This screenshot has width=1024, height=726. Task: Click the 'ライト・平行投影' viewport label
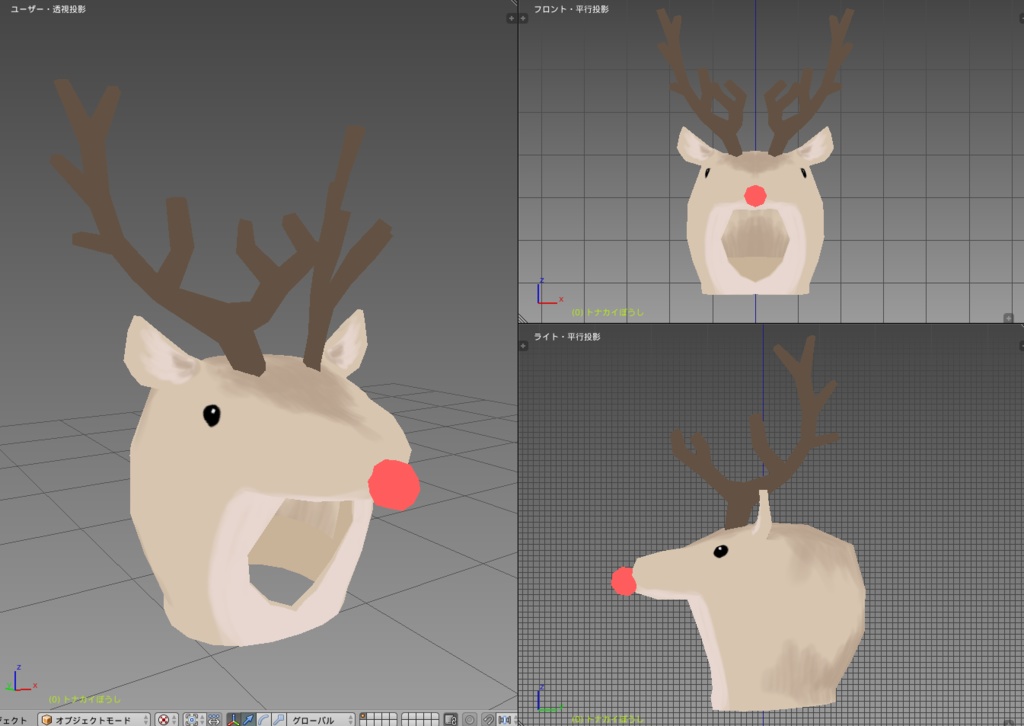click(x=567, y=336)
